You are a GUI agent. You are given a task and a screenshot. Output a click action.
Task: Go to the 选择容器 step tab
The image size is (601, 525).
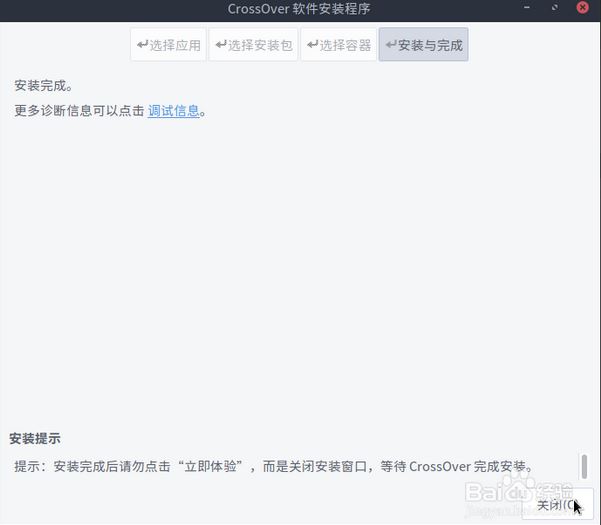(x=338, y=44)
